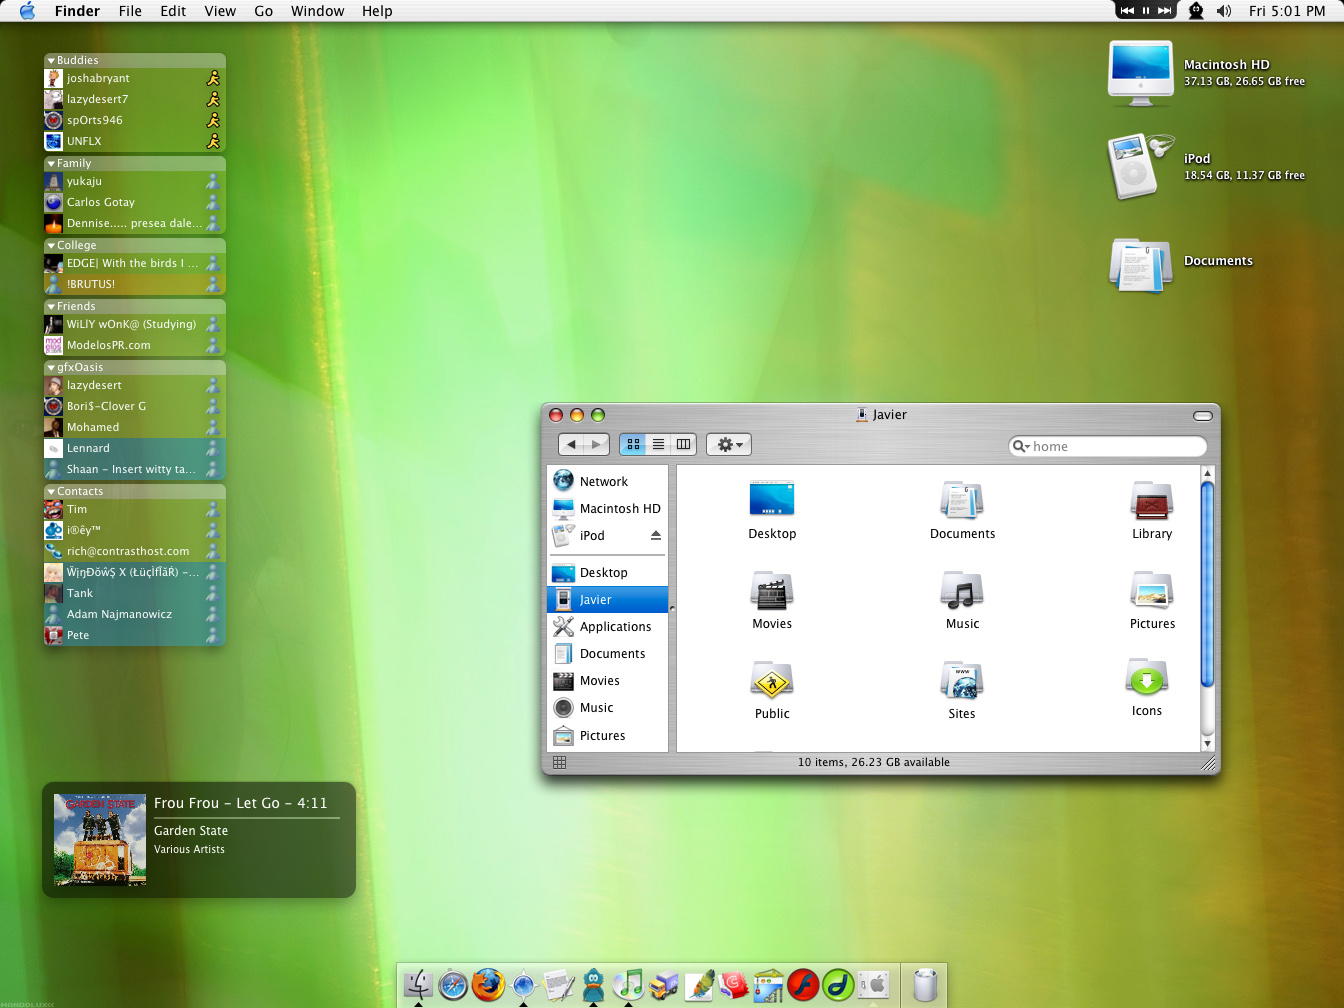1344x1008 pixels.
Task: Open the Edit menu
Action: click(173, 11)
